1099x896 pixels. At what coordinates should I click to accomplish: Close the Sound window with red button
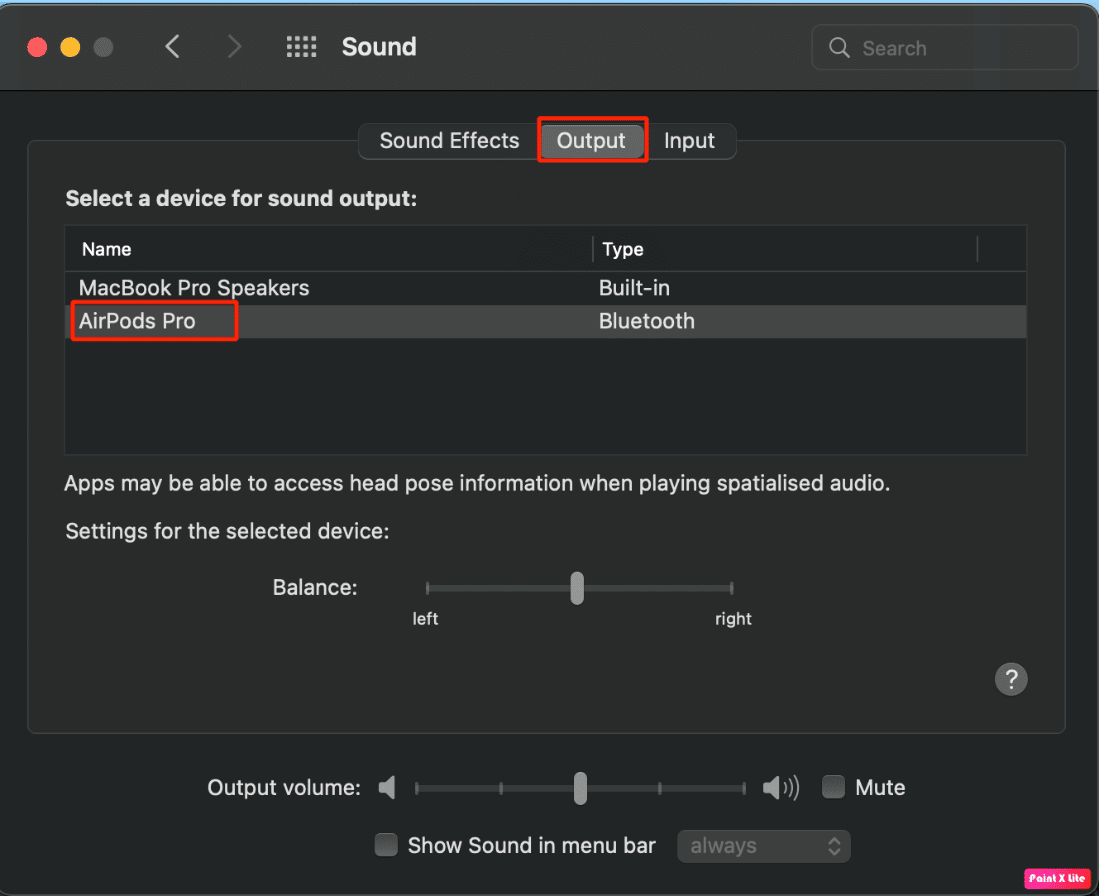37,47
